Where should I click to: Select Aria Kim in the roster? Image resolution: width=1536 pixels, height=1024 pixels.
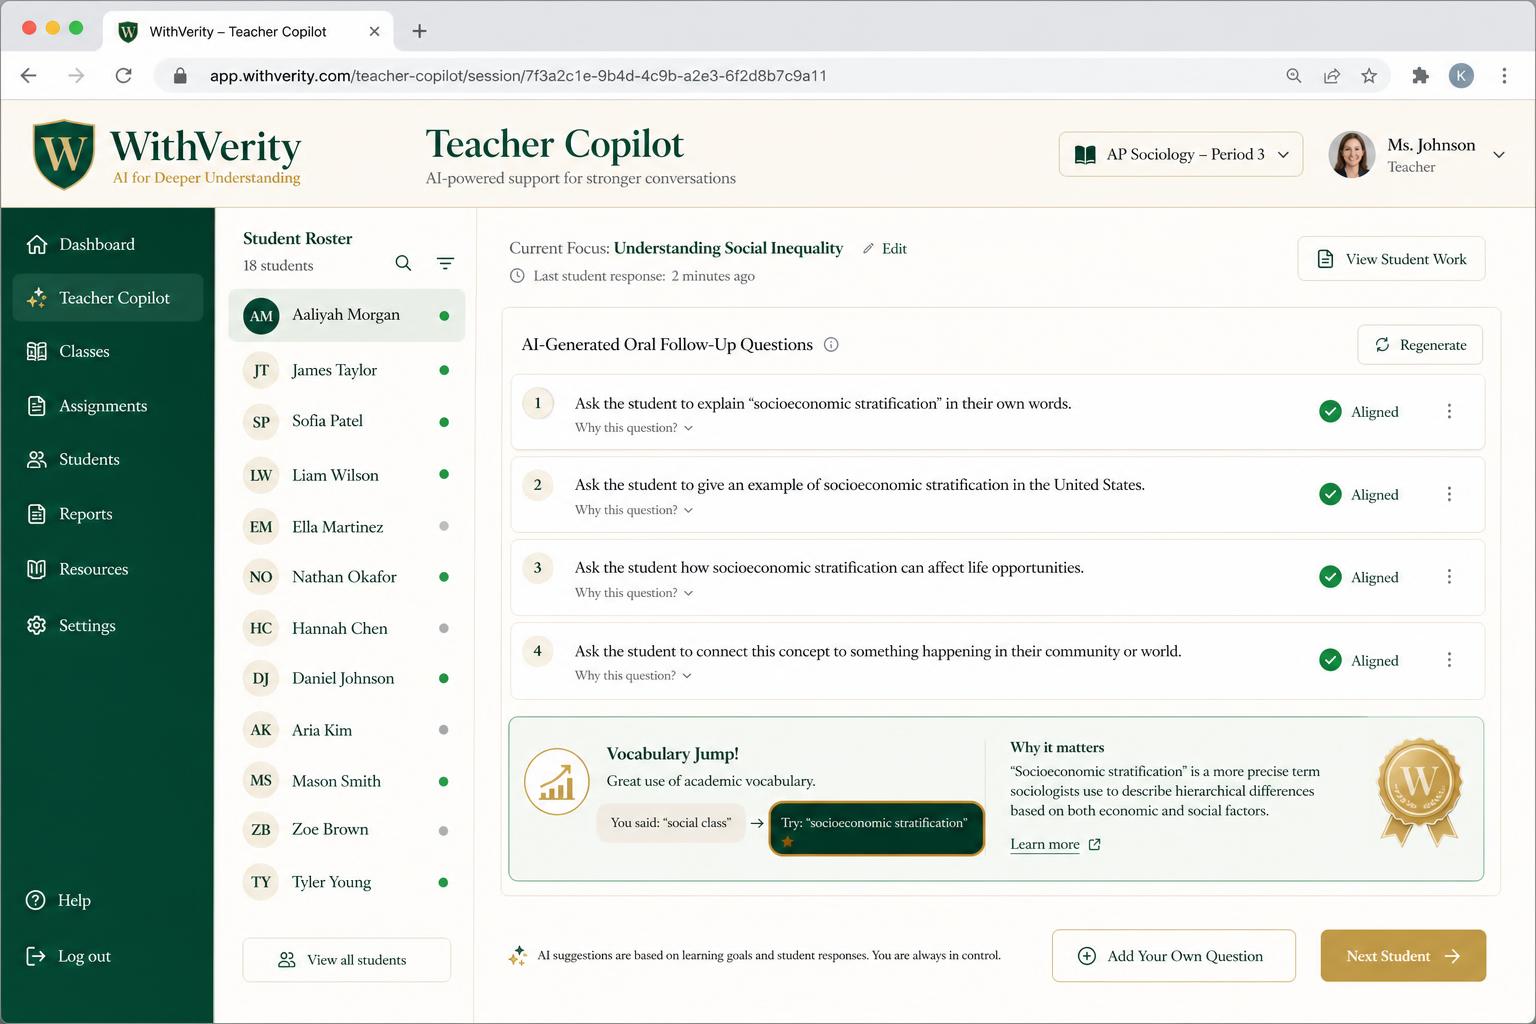346,730
